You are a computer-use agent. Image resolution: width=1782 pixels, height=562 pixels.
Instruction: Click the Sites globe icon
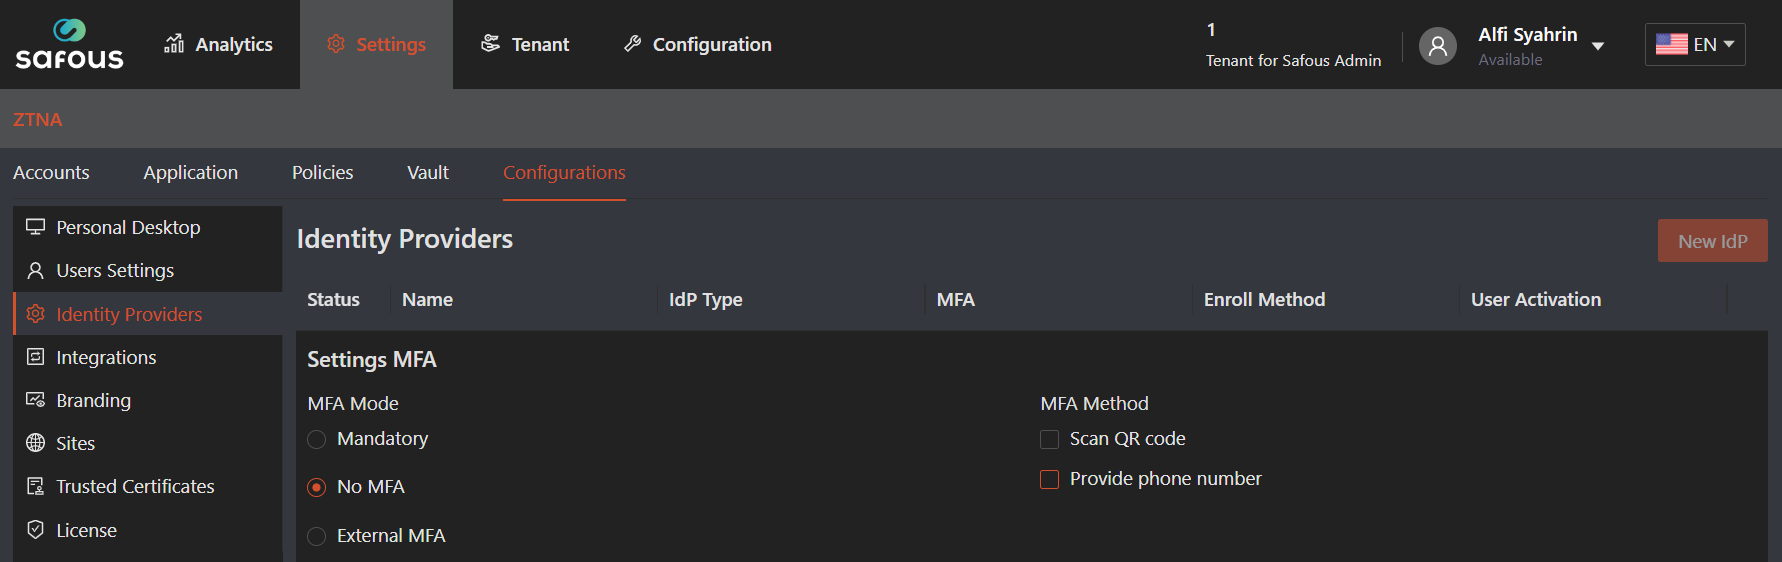pos(36,443)
